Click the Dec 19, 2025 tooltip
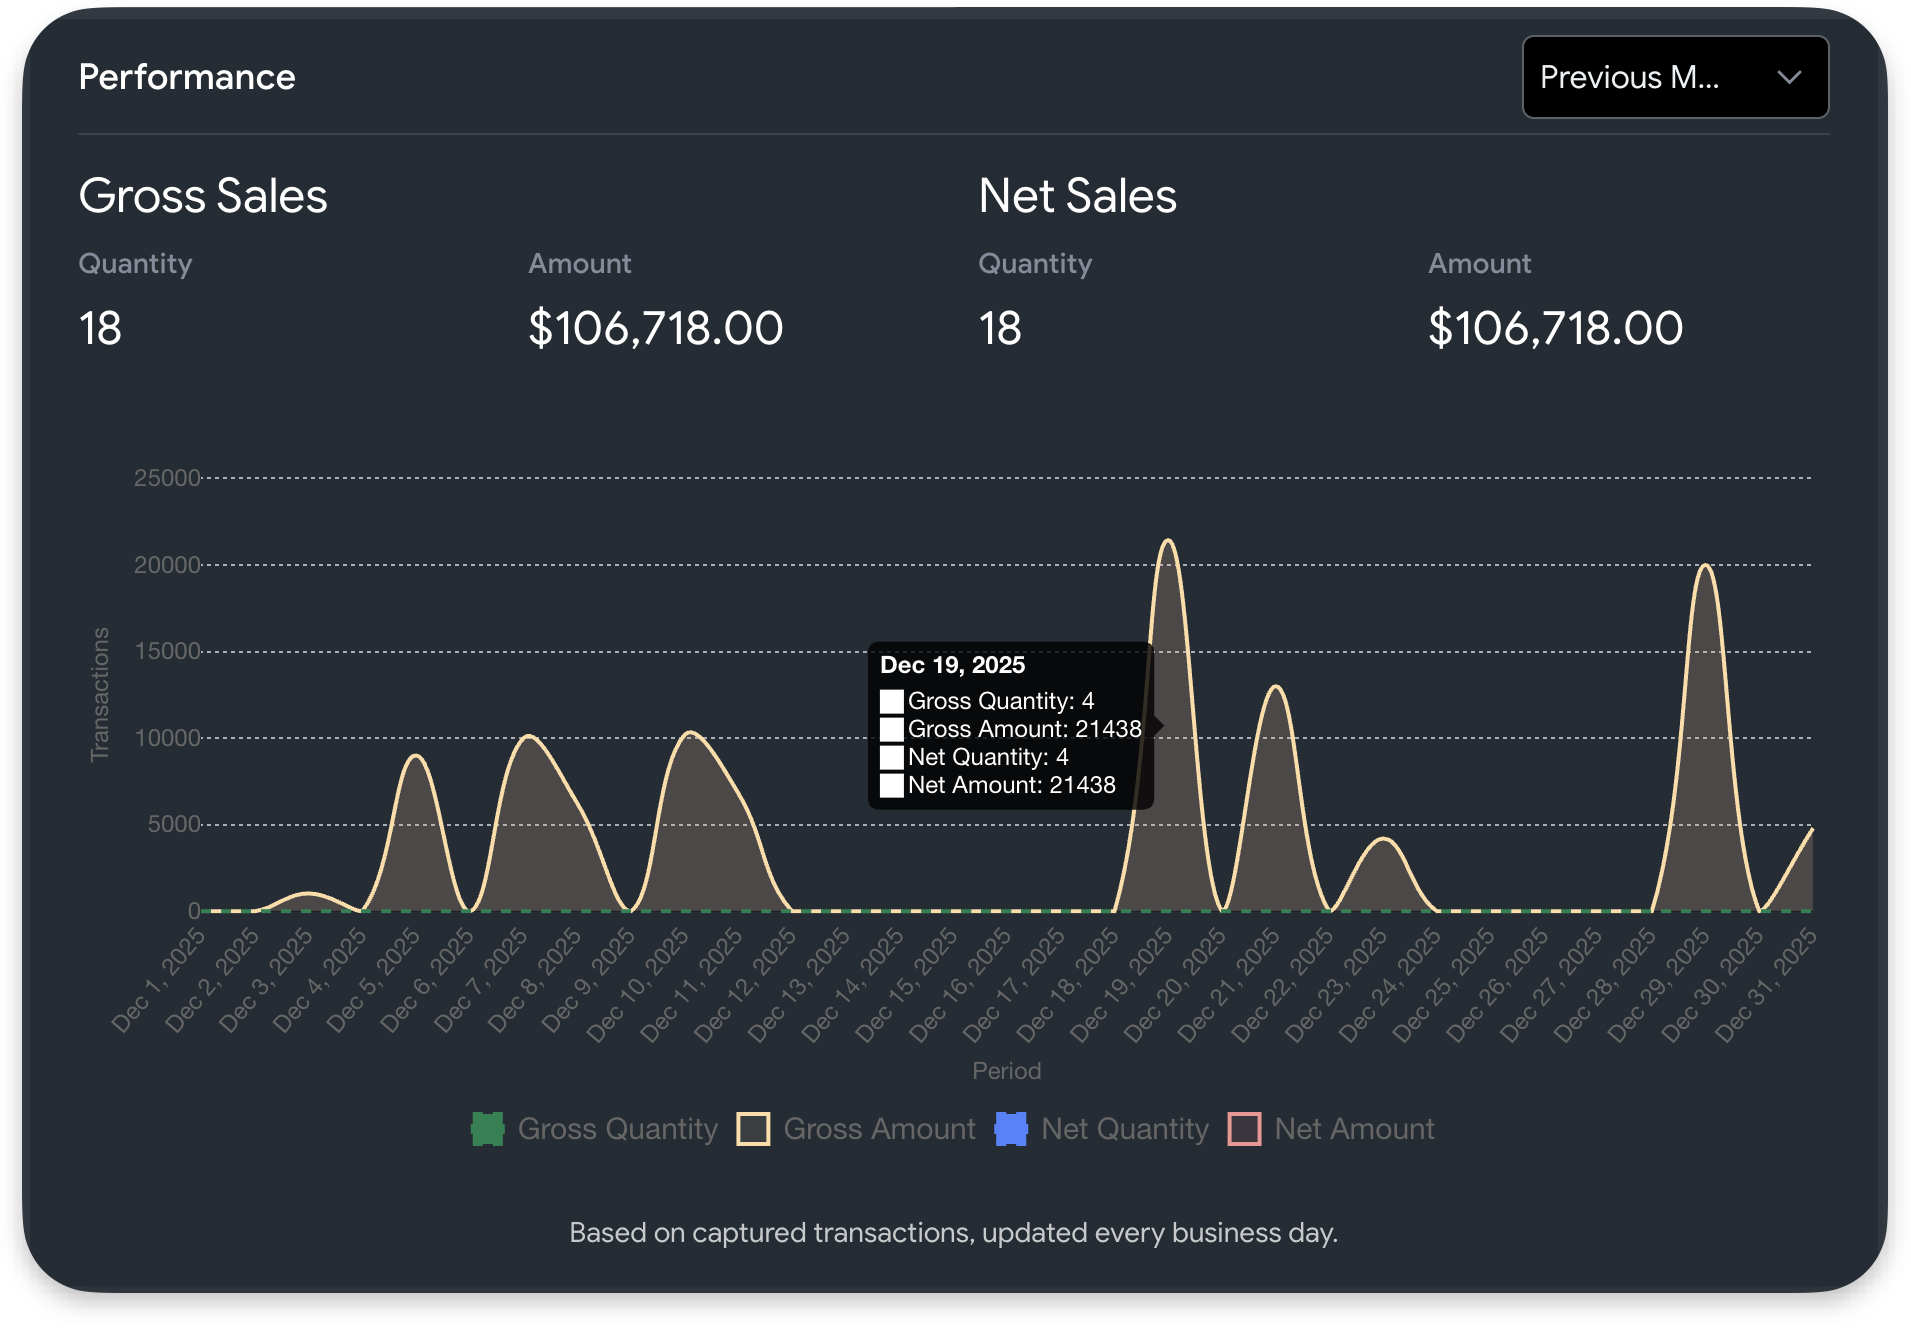 pos(1010,725)
